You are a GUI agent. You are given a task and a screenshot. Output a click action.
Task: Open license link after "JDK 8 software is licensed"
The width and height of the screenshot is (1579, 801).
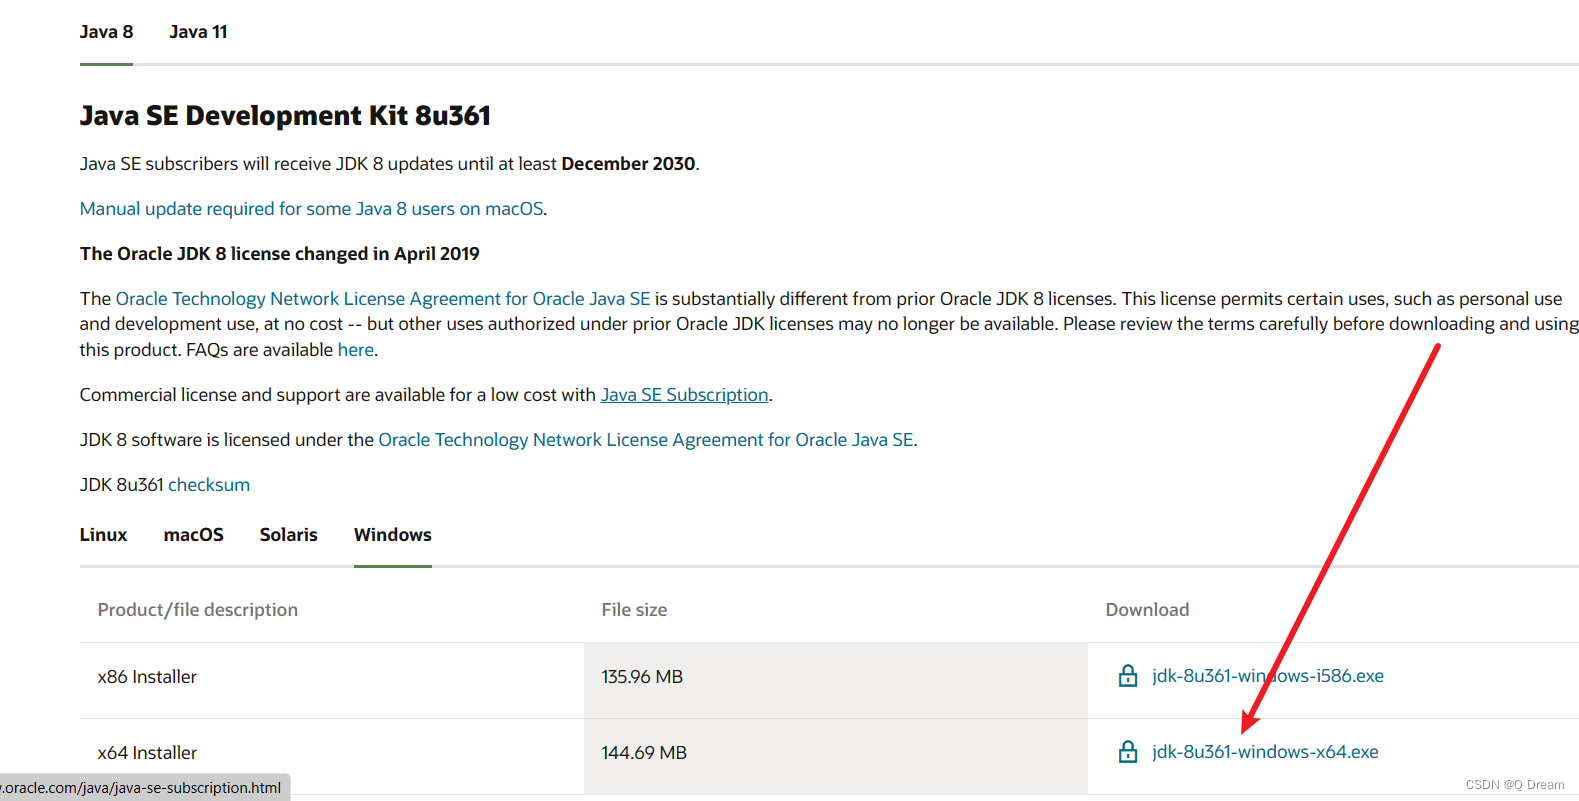pyautogui.click(x=645, y=440)
